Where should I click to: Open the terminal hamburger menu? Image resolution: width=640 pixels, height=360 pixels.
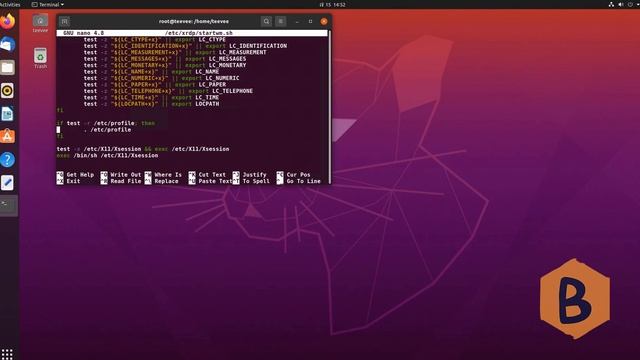pos(280,21)
